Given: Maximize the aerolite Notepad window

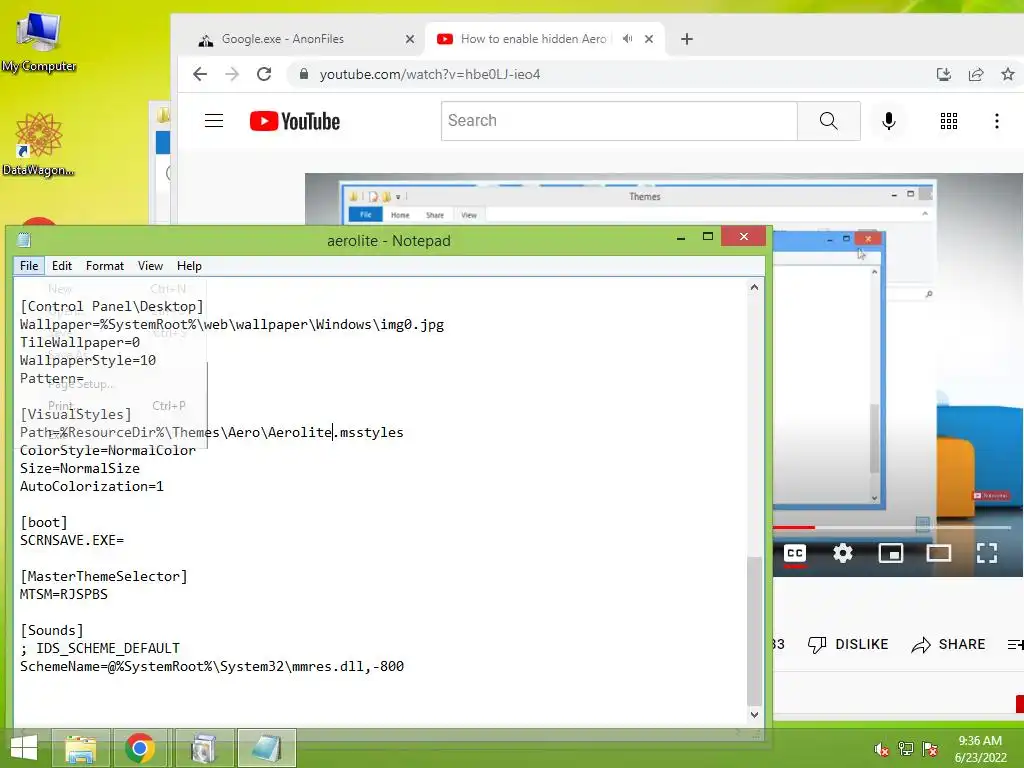Looking at the screenshot, I should [x=708, y=236].
